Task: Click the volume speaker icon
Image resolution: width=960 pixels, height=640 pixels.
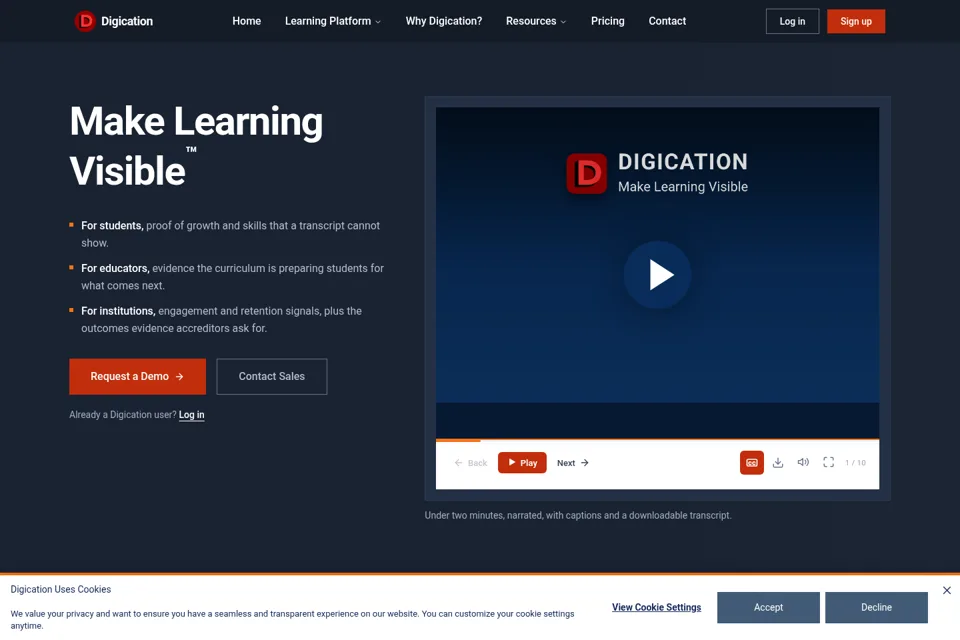Action: (x=803, y=462)
